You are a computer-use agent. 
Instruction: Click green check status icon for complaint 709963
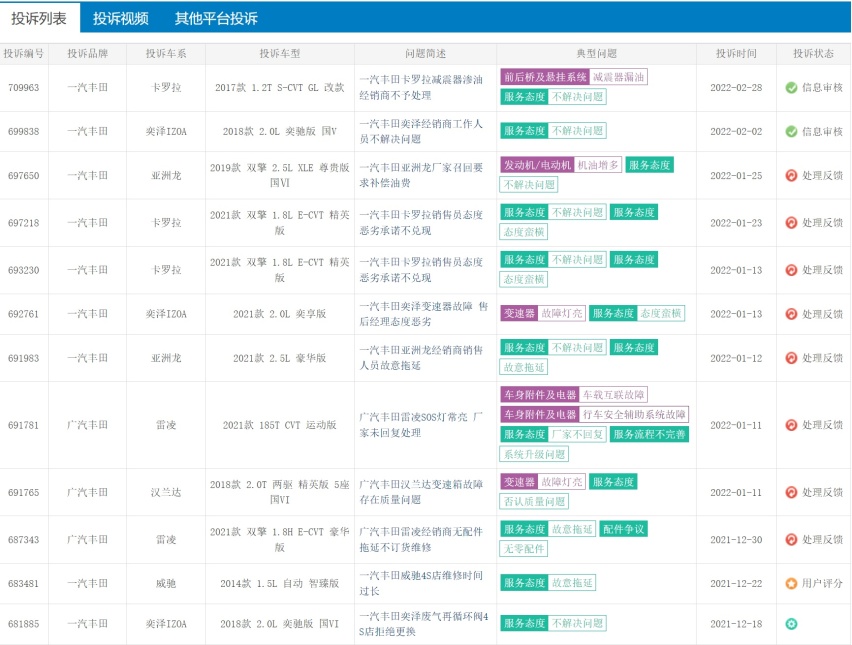(x=791, y=87)
